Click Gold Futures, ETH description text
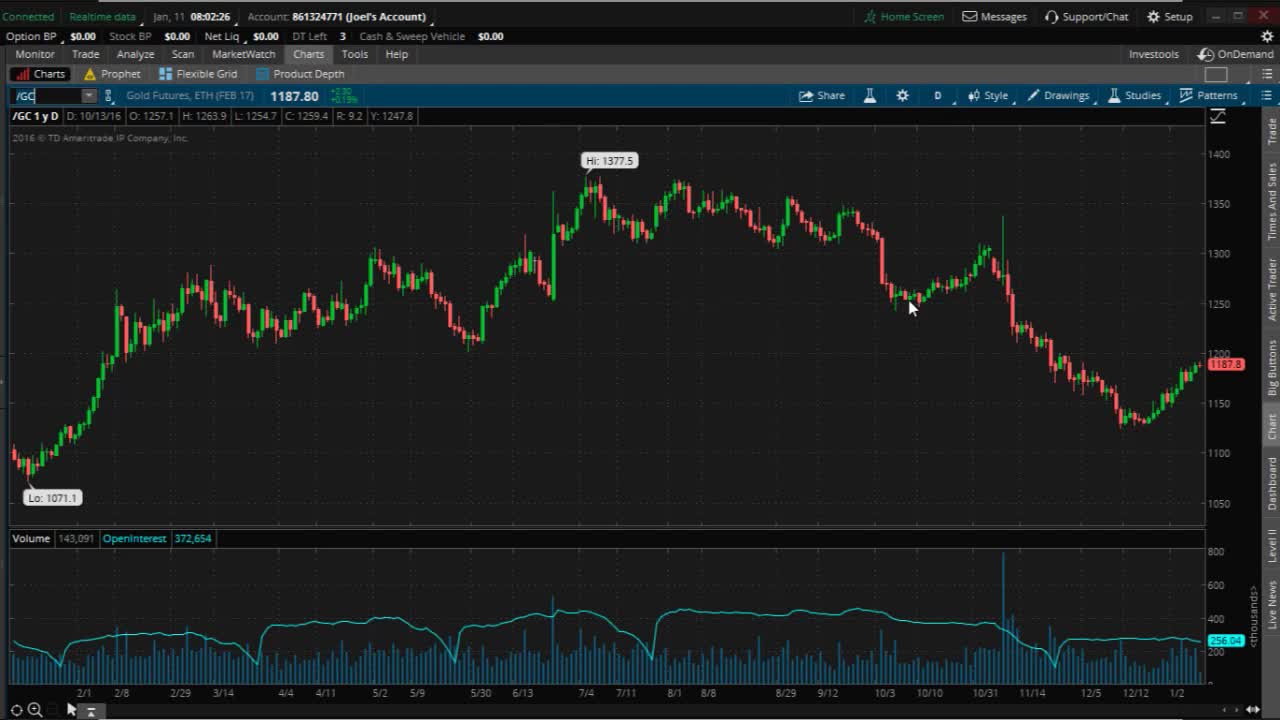Viewport: 1280px width, 720px height. click(190, 96)
